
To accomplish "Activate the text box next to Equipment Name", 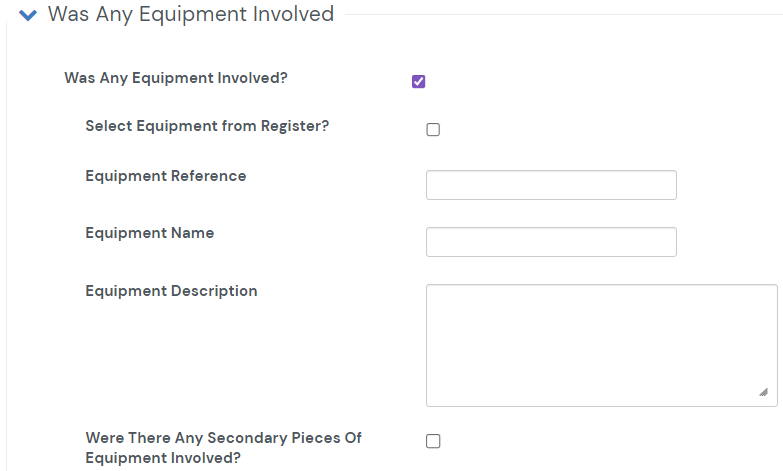I will [x=551, y=242].
